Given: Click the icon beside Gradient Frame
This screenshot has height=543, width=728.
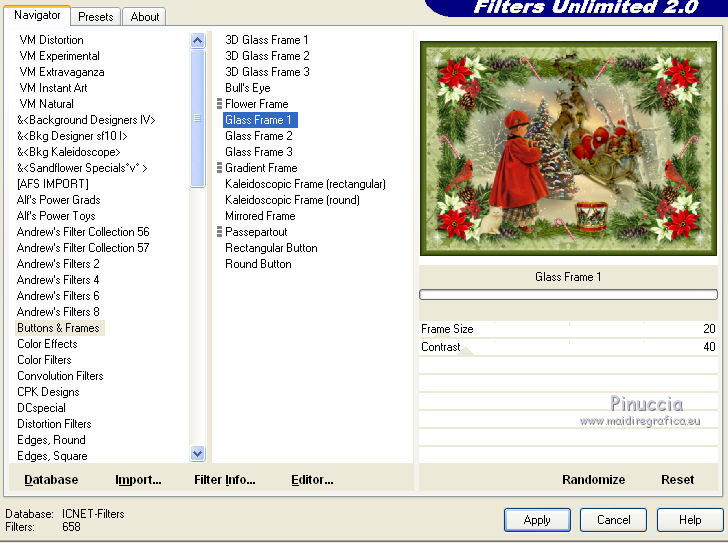Looking at the screenshot, I should coord(220,168).
